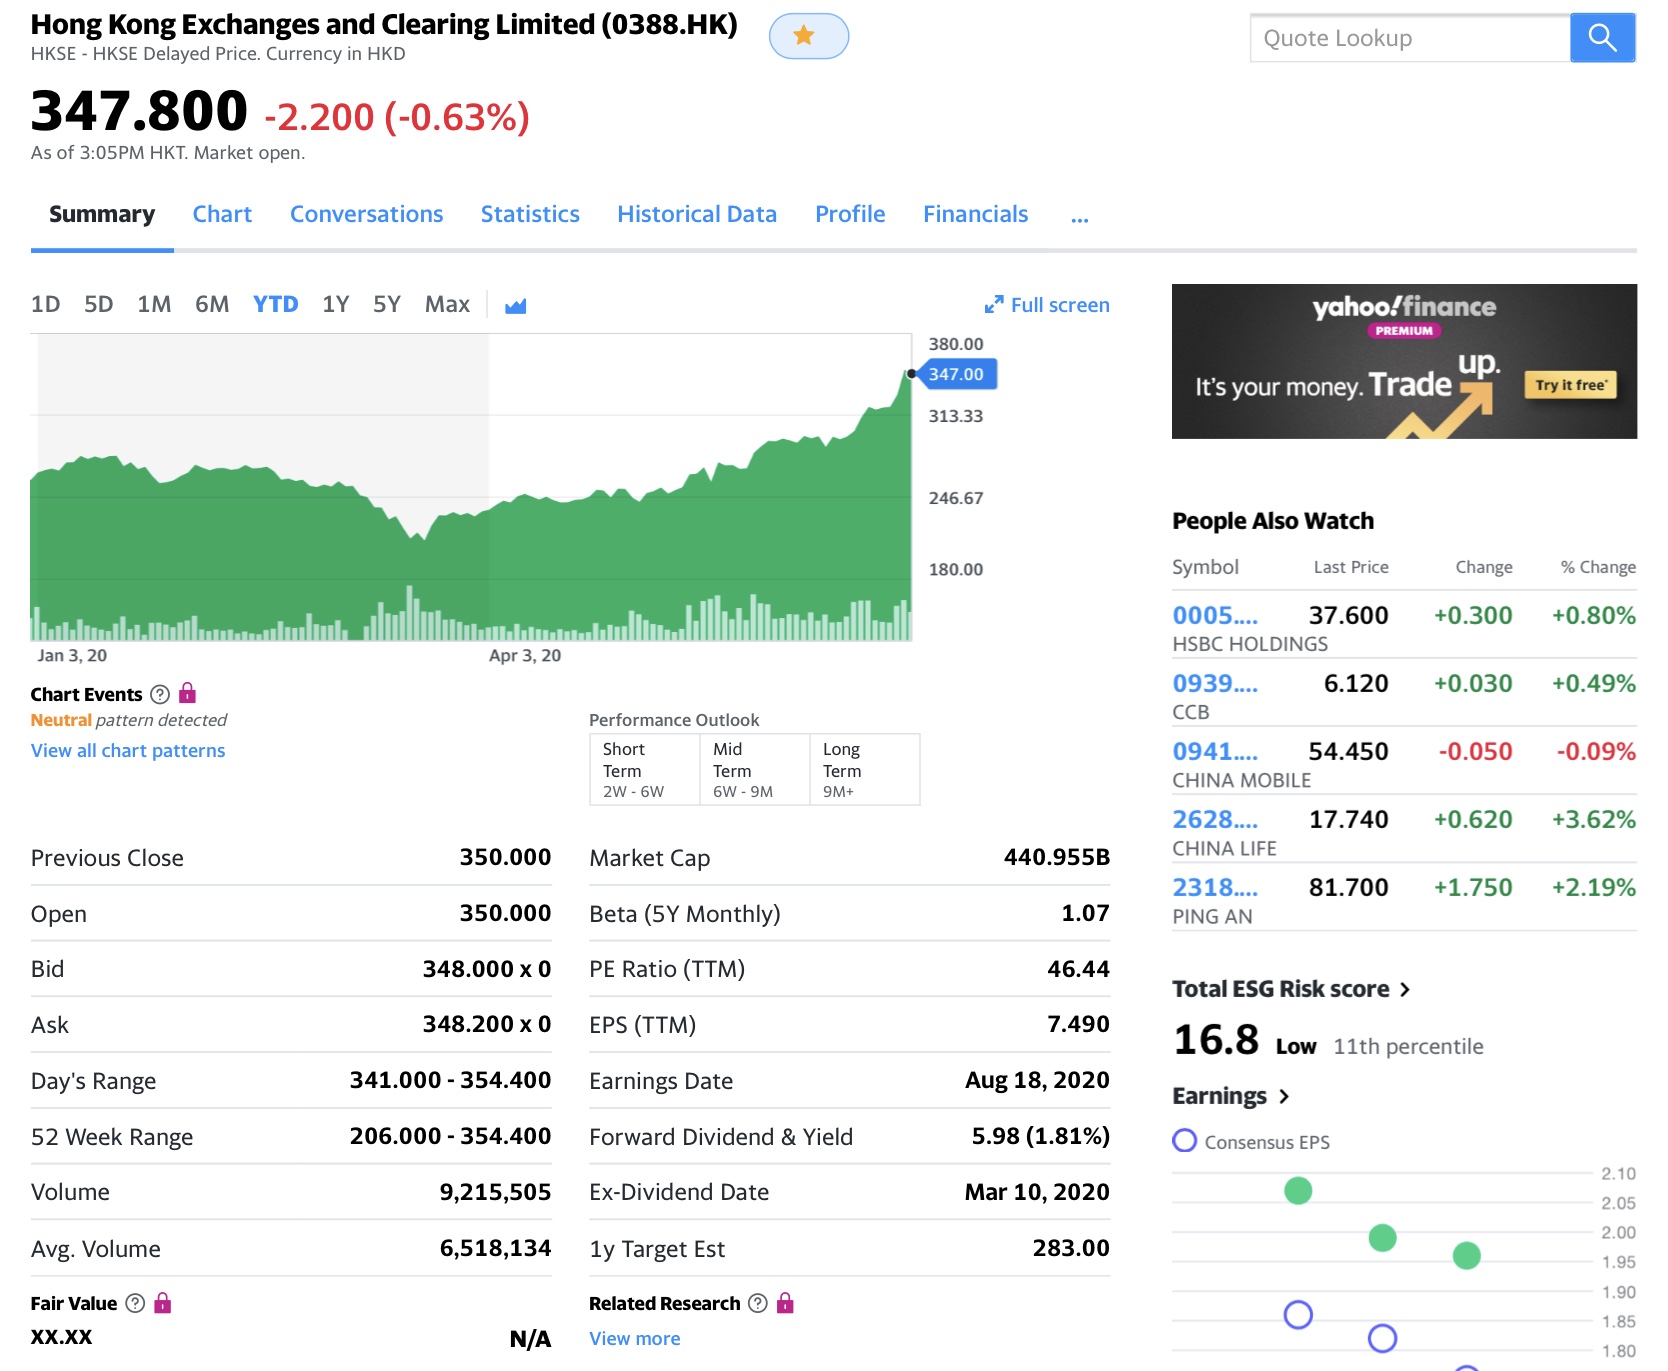Click the 52 Week Range value

click(x=450, y=1136)
